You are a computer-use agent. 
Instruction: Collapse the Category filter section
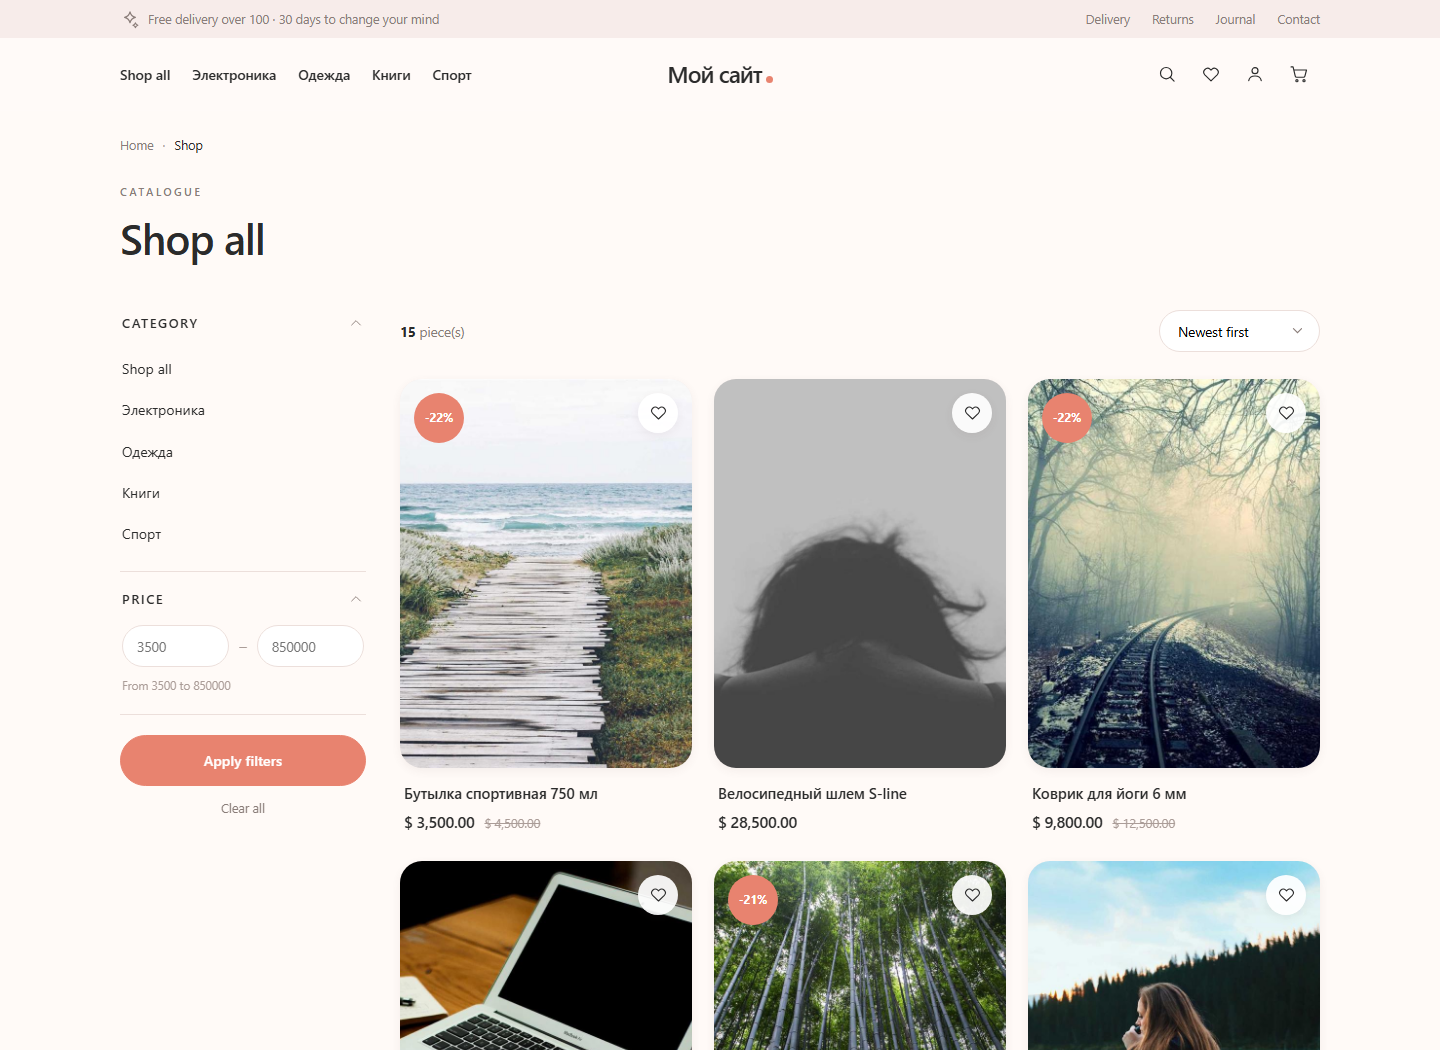pyautogui.click(x=356, y=323)
